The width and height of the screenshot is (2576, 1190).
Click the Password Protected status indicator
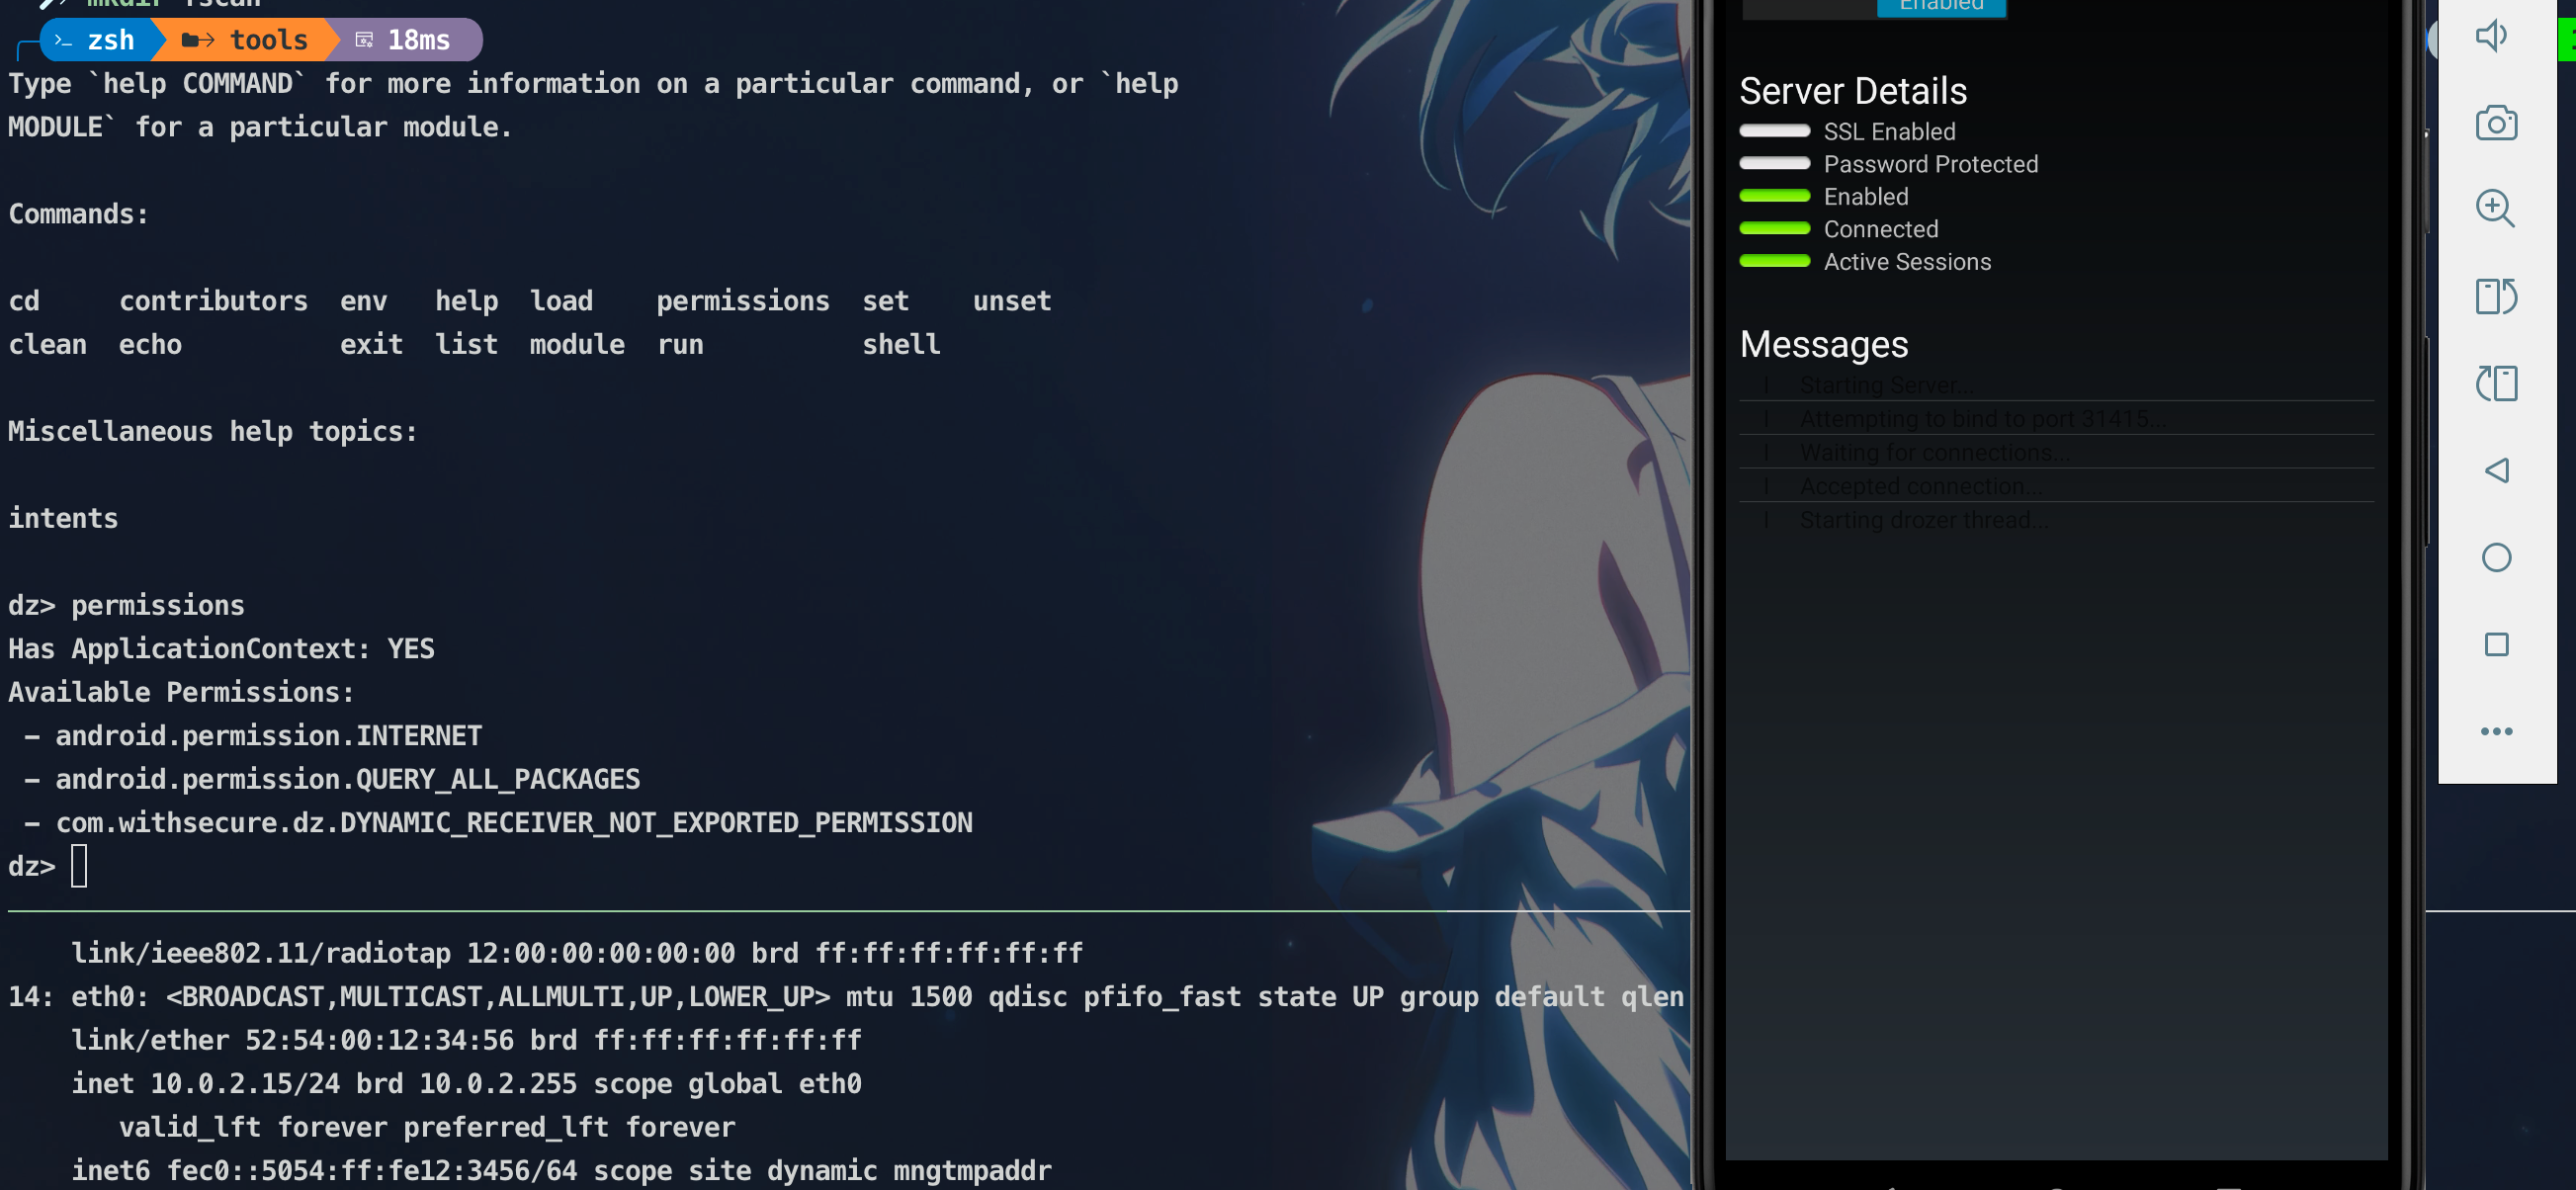[1774, 163]
